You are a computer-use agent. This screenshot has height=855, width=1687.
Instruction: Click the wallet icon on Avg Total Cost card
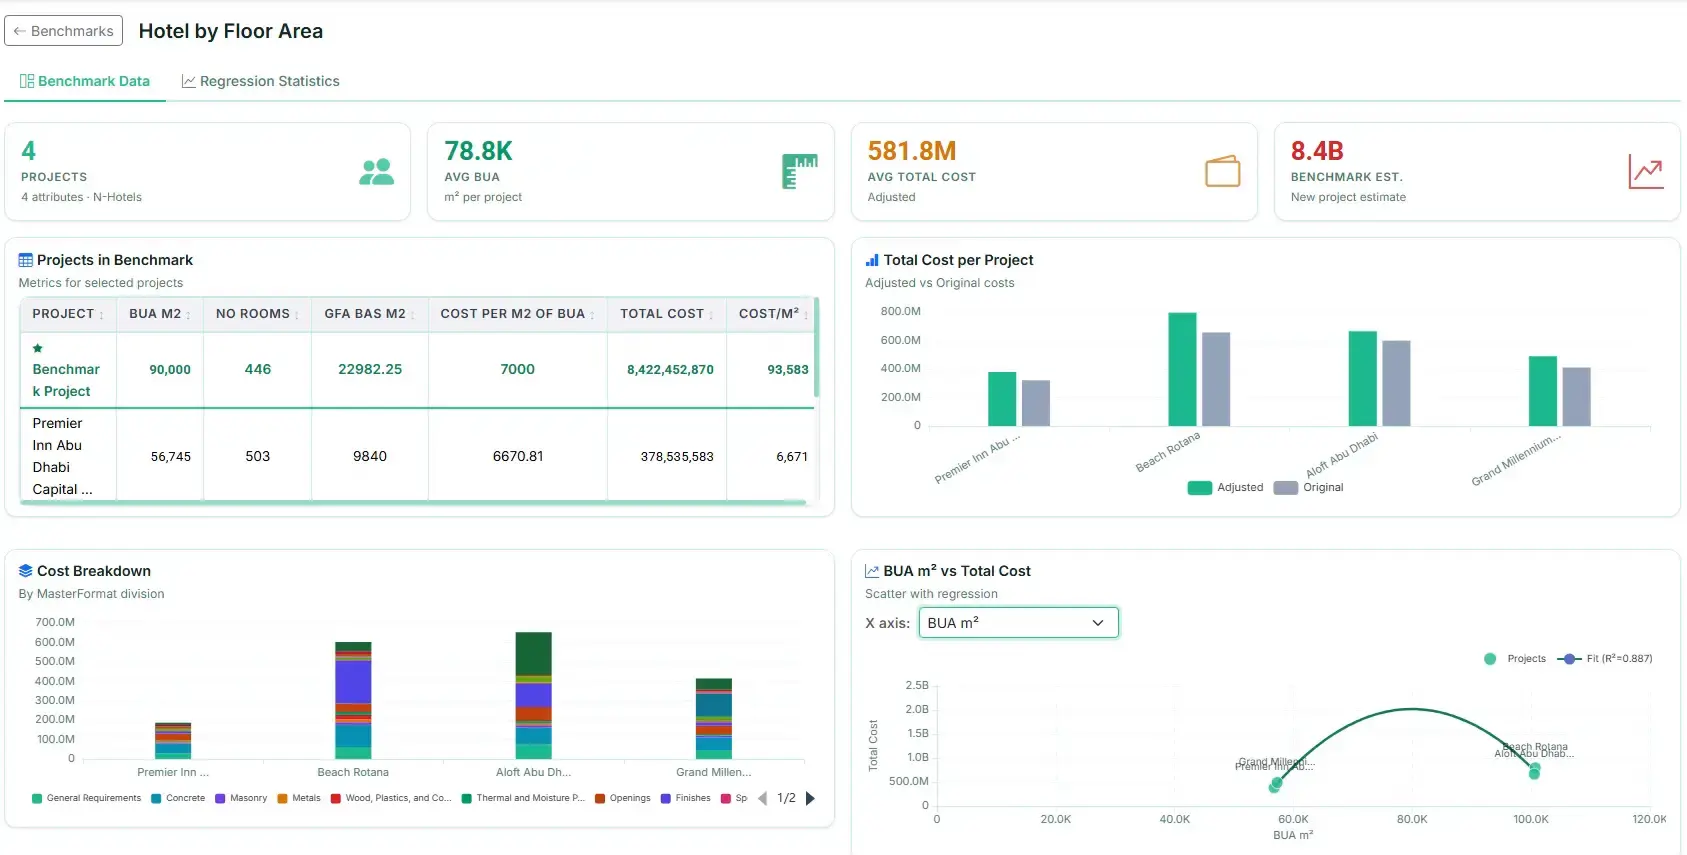(1223, 172)
